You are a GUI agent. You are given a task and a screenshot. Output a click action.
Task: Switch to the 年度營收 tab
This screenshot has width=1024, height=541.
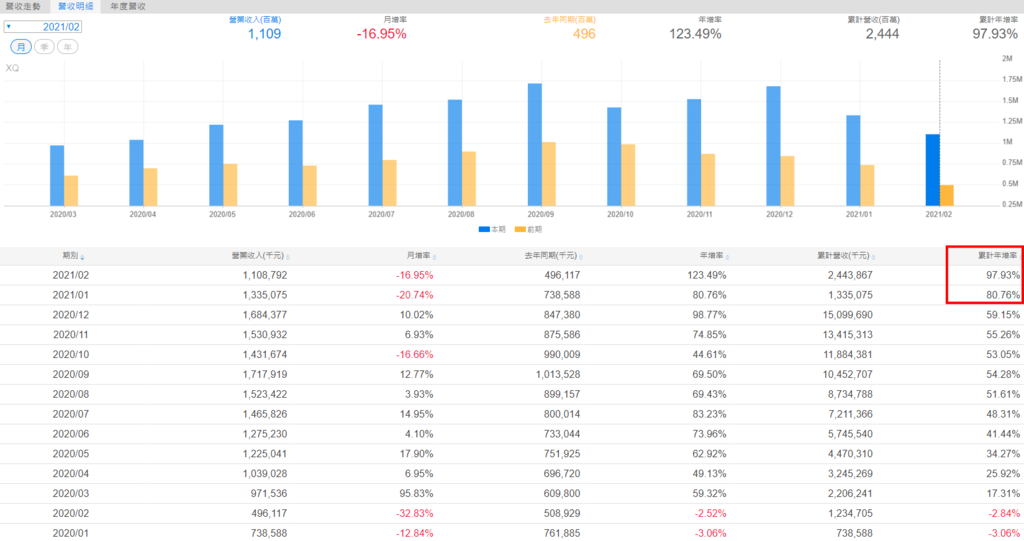(128, 7)
